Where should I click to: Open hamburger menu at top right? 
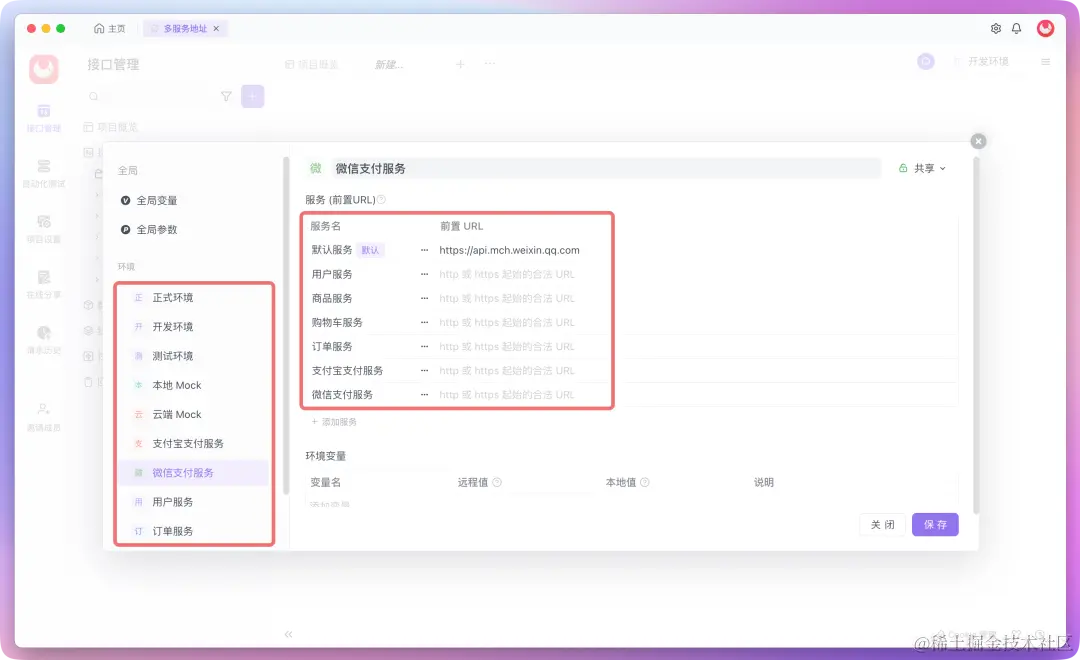(x=1046, y=61)
